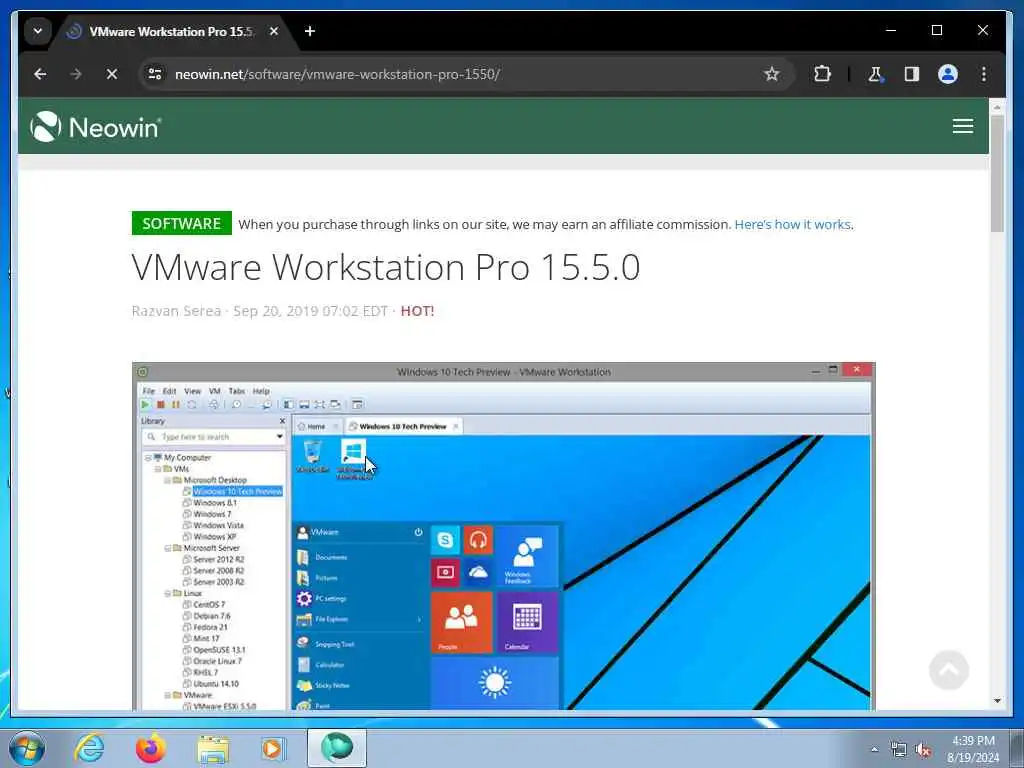1024x768 pixels.
Task: Click the scrollbar down arrow
Action: point(997,701)
